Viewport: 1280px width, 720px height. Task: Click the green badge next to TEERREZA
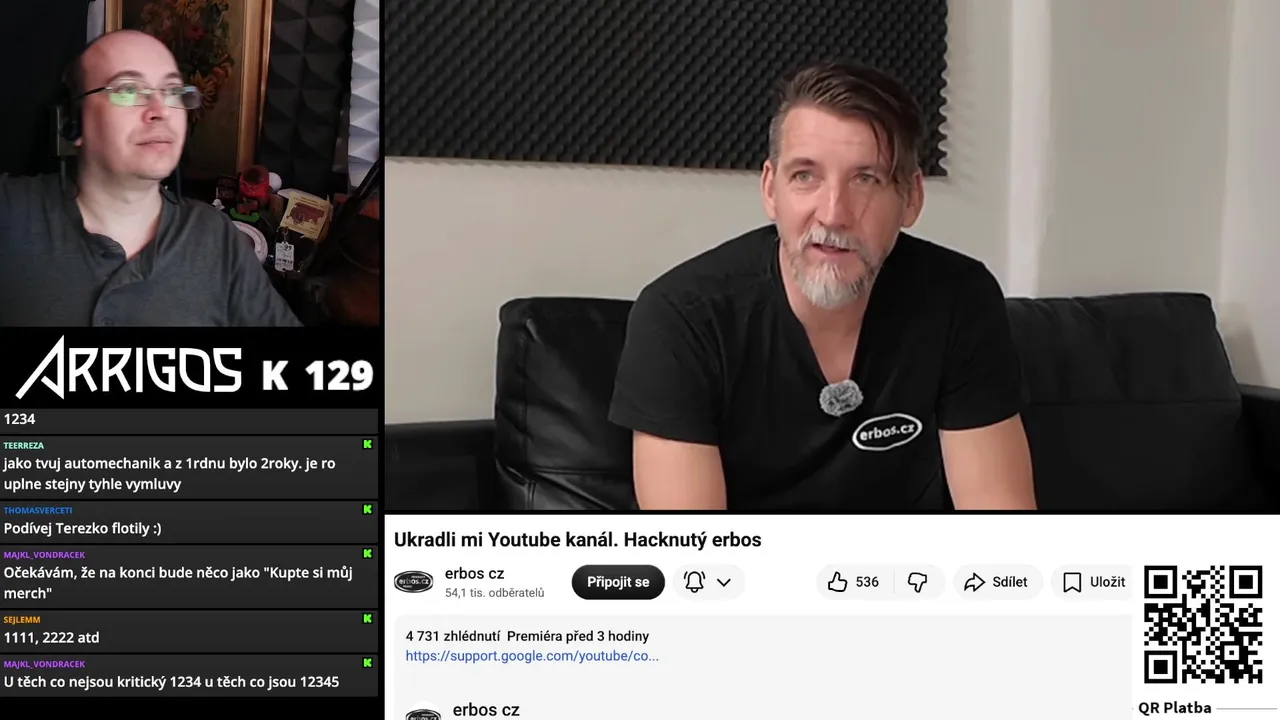[x=368, y=445]
